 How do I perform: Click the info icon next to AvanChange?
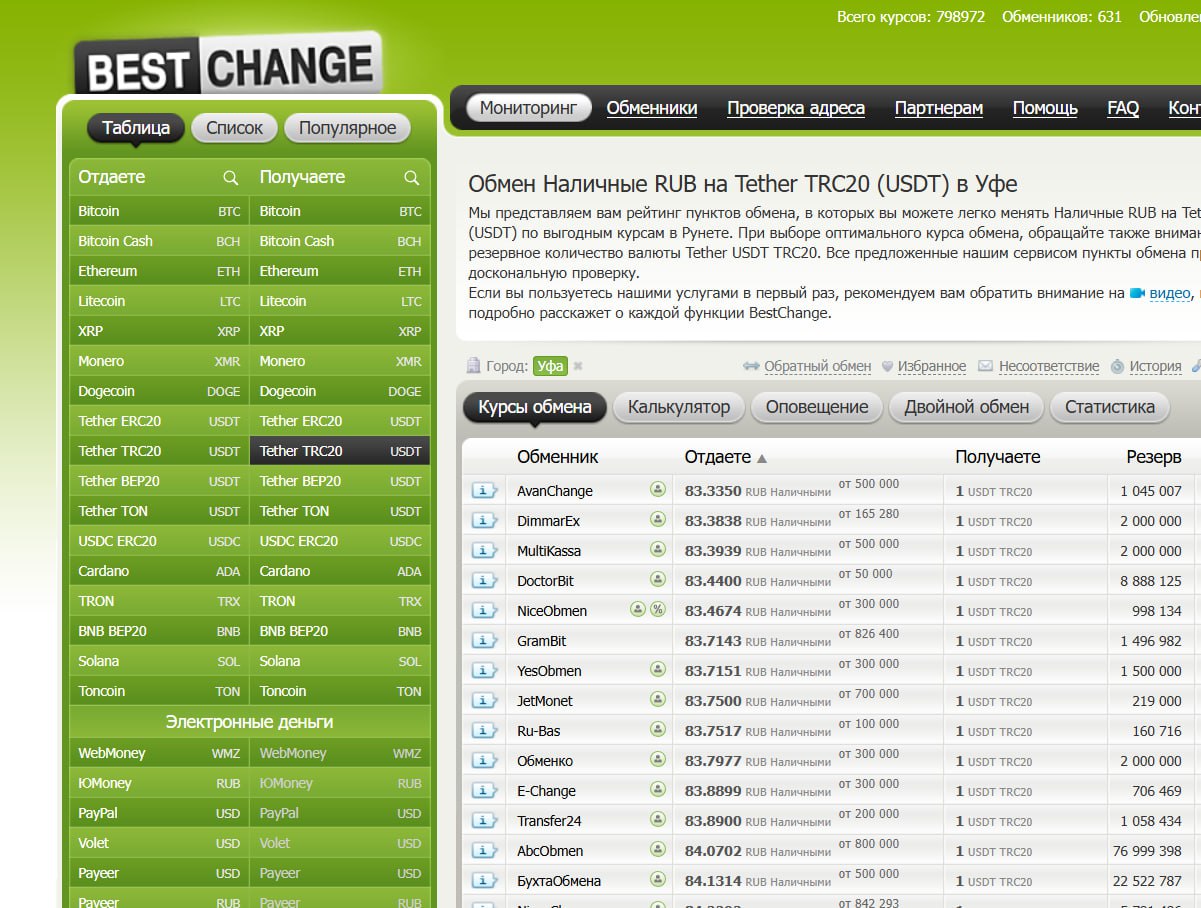click(x=484, y=490)
